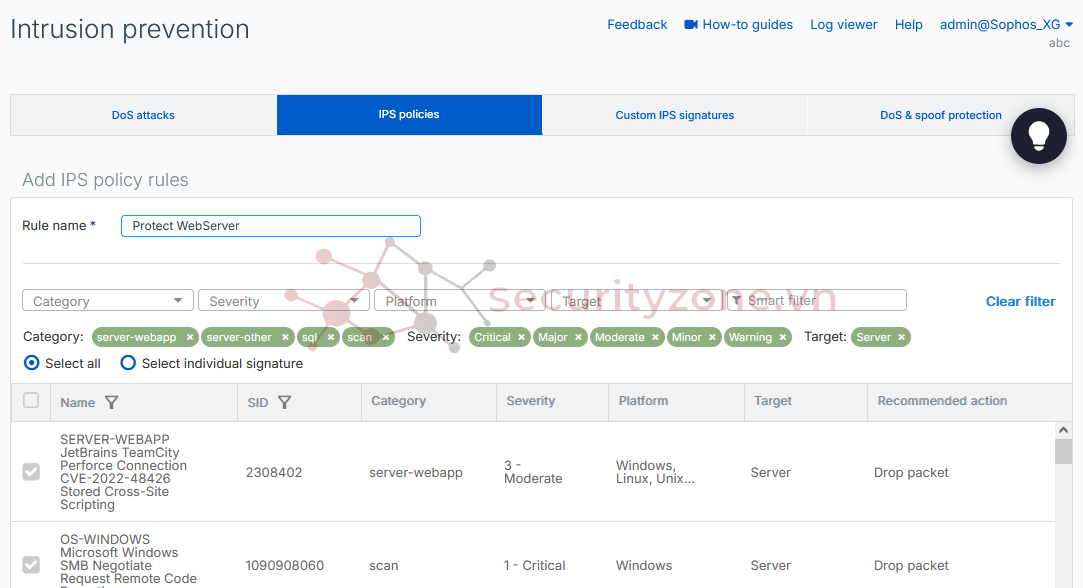Remove the Server target tag
Viewport: 1083px width, 588px height.
coord(901,338)
